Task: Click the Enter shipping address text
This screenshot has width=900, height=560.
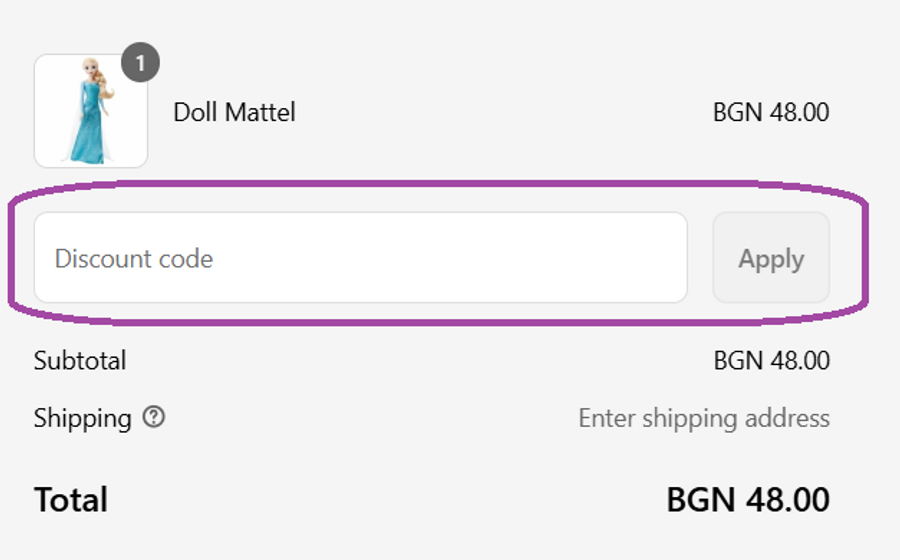Action: click(x=703, y=417)
